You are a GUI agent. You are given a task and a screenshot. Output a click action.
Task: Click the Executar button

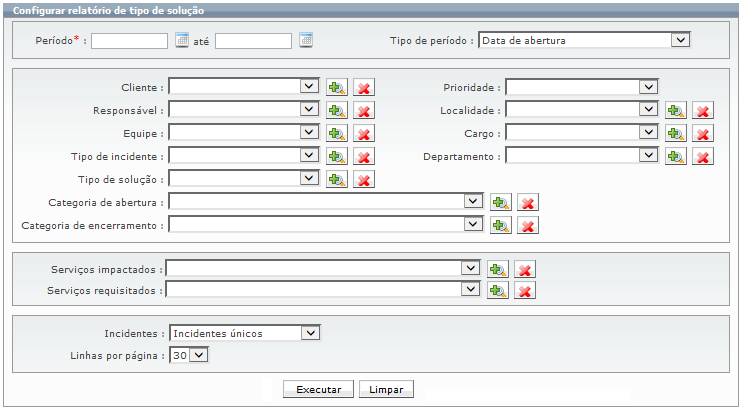318,390
